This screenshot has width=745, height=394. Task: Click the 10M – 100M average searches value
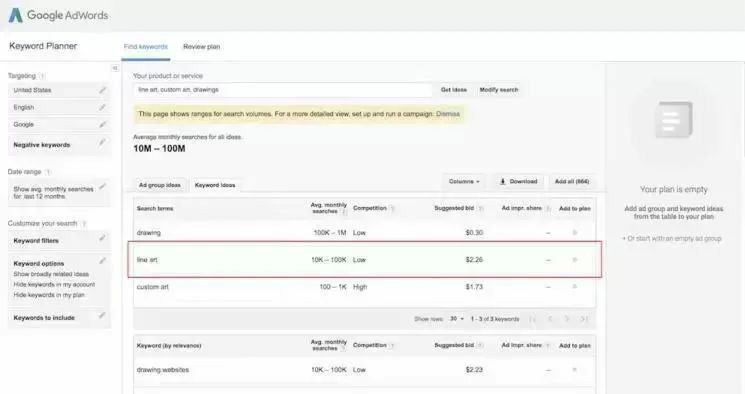[x=159, y=149]
